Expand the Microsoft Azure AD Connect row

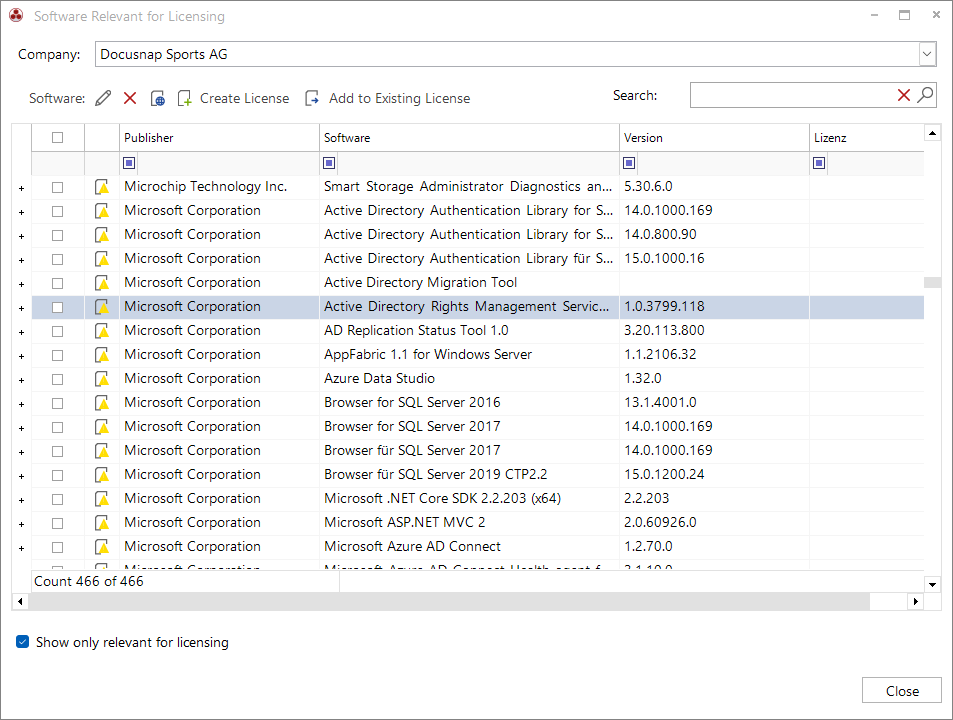tap(21, 548)
